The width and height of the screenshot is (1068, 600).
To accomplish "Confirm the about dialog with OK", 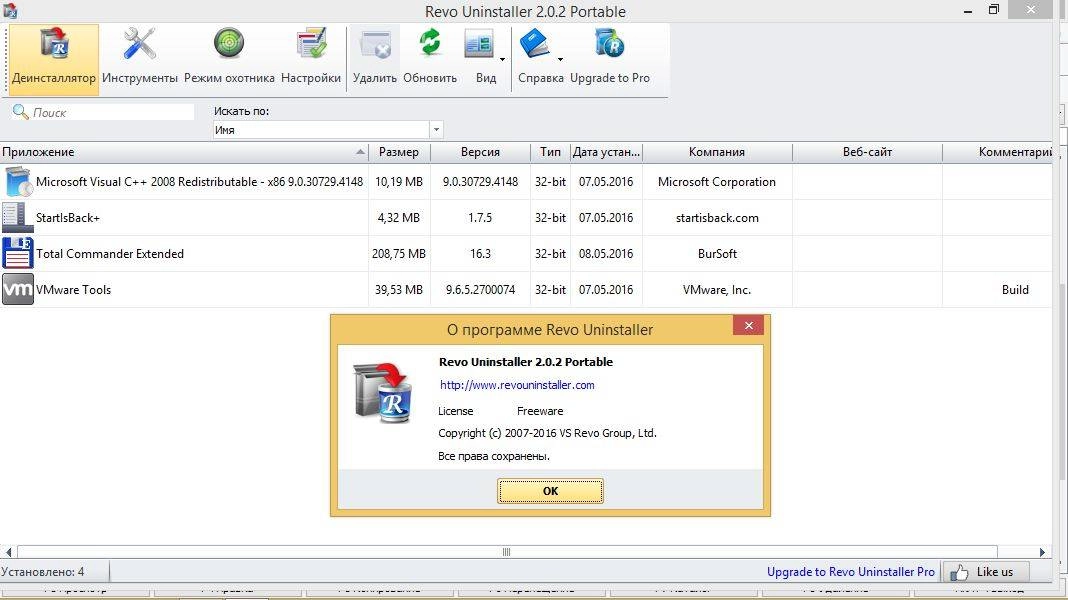I will click(x=550, y=491).
